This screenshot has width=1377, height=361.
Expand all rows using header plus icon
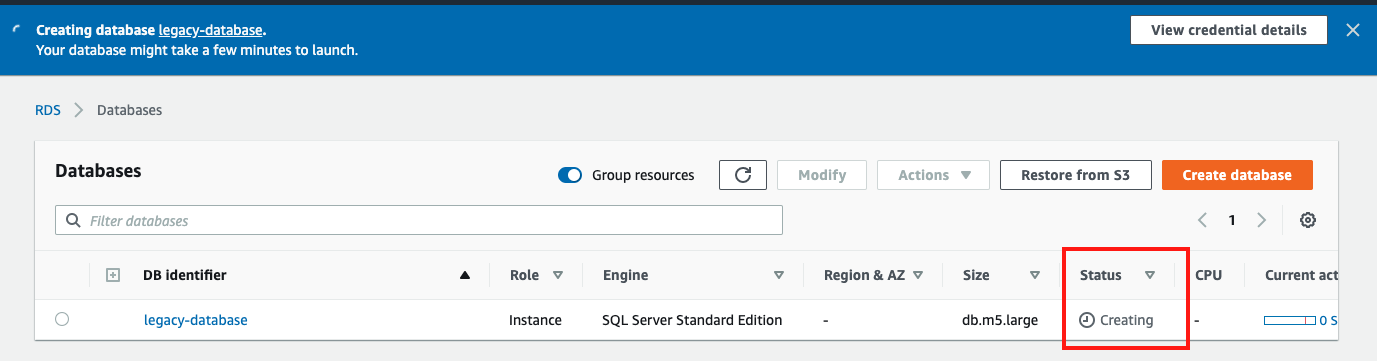(x=113, y=275)
